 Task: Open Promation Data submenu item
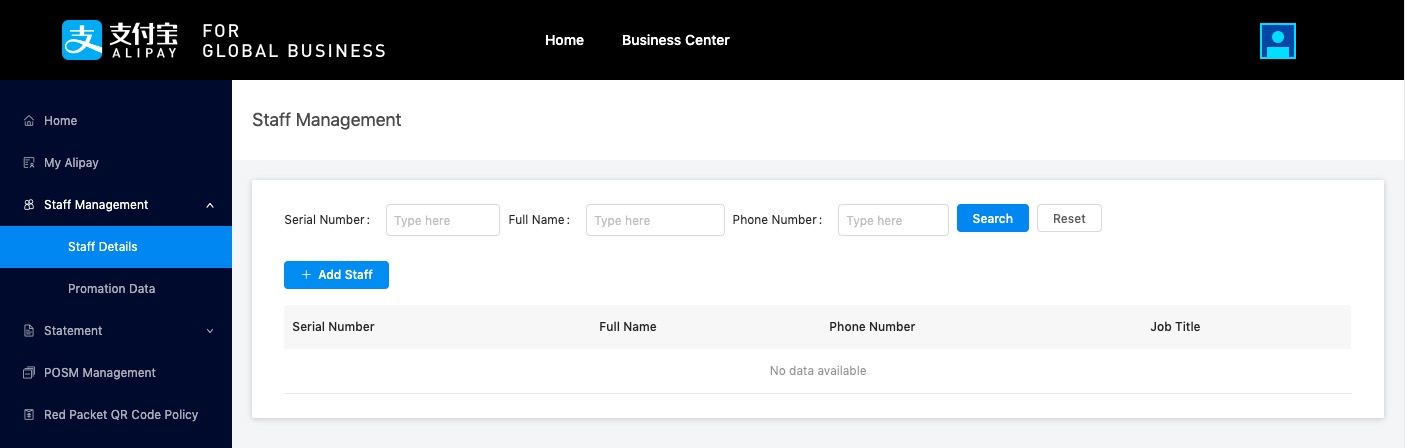(111, 289)
